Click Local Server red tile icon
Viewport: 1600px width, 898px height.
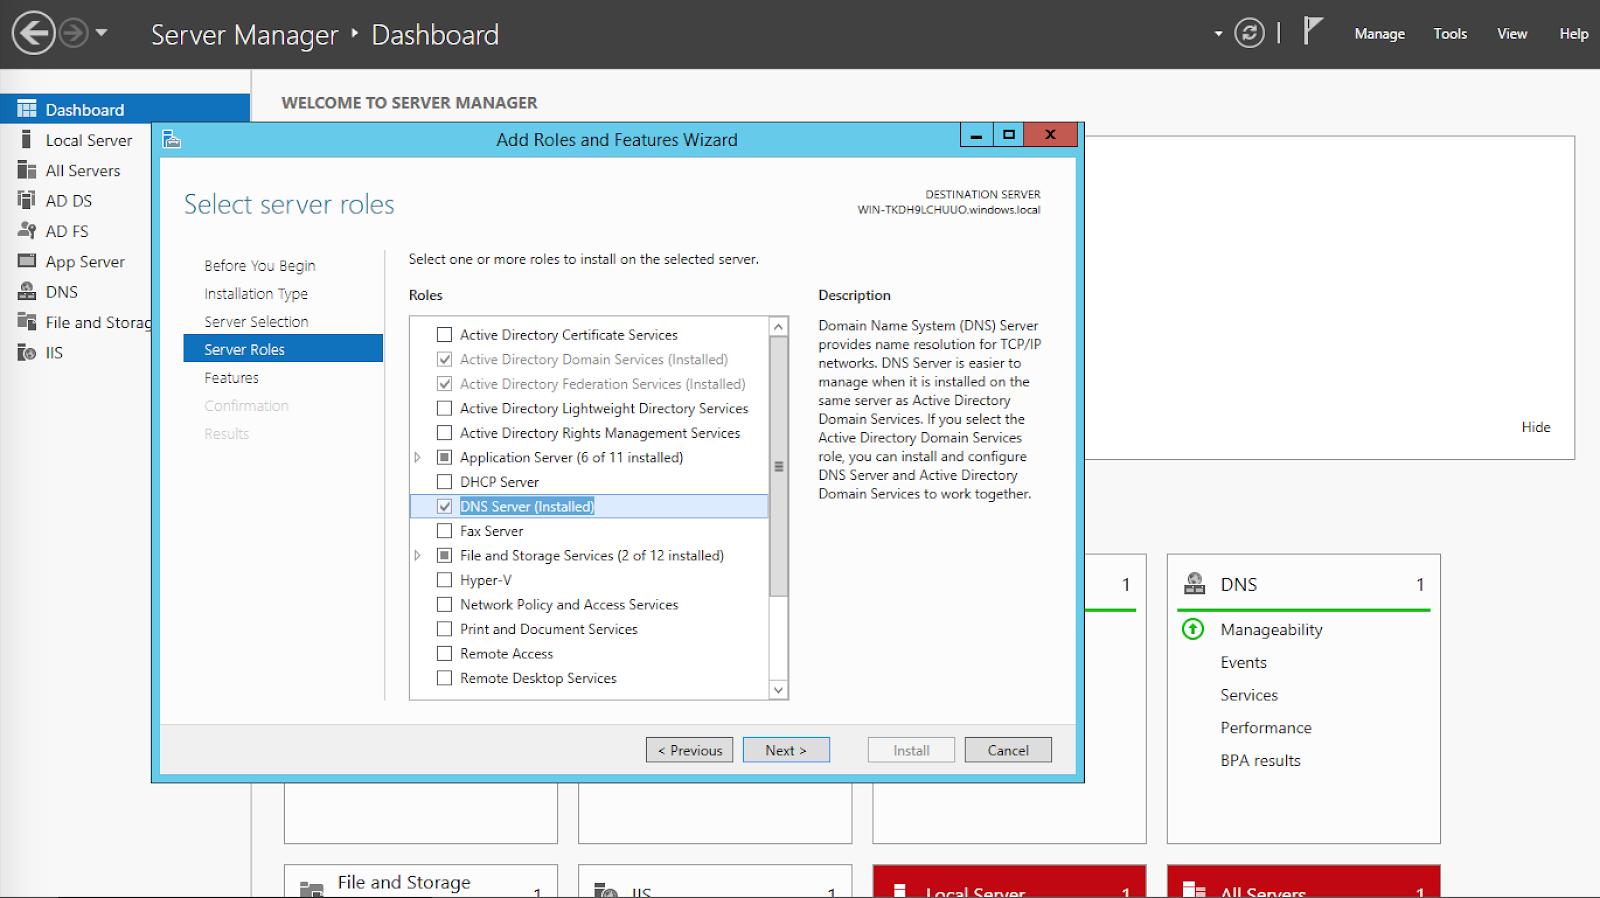tap(900, 889)
